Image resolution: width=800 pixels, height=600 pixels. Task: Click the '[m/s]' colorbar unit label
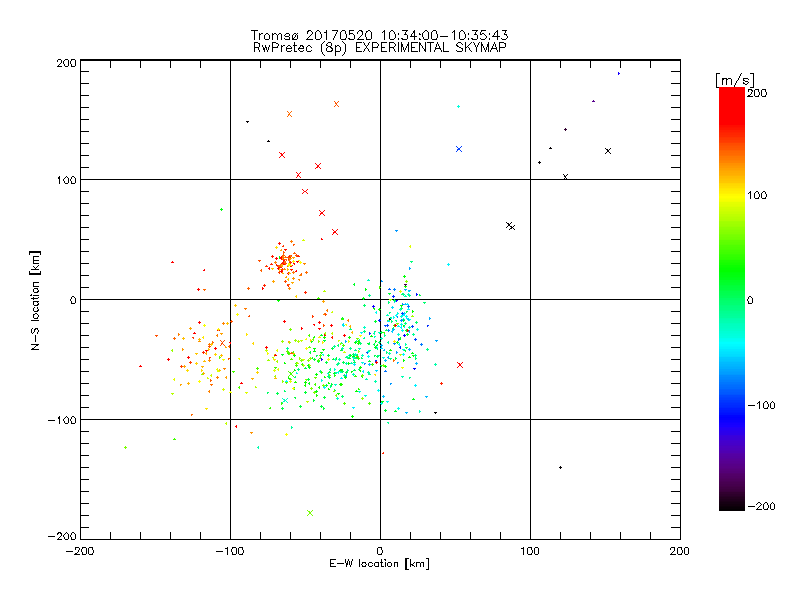coord(735,80)
